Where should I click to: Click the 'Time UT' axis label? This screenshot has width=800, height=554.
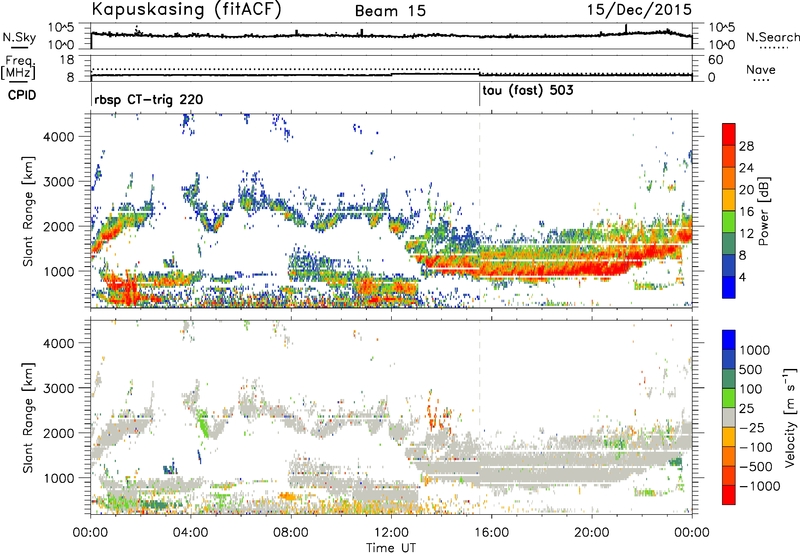pyautogui.click(x=391, y=547)
